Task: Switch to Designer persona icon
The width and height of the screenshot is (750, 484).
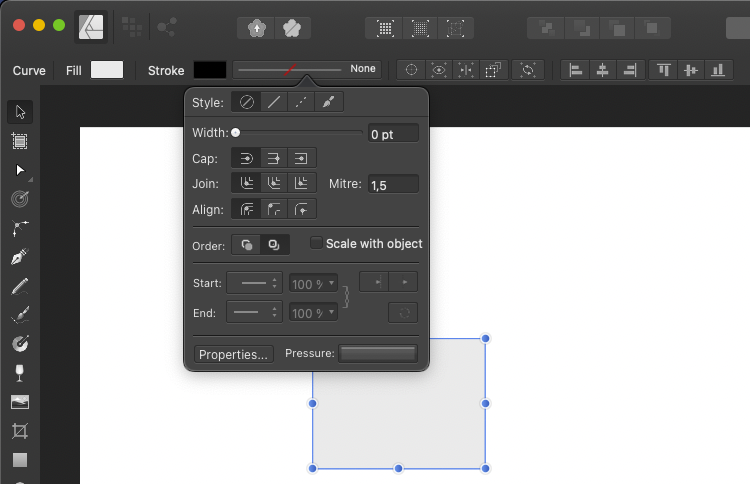Action: click(92, 28)
